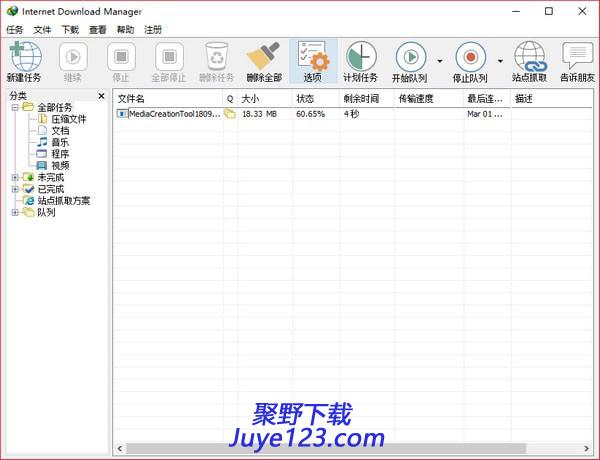Open the arrow dropdown next to 开始队列
This screenshot has width=600, height=460.
[440, 61]
